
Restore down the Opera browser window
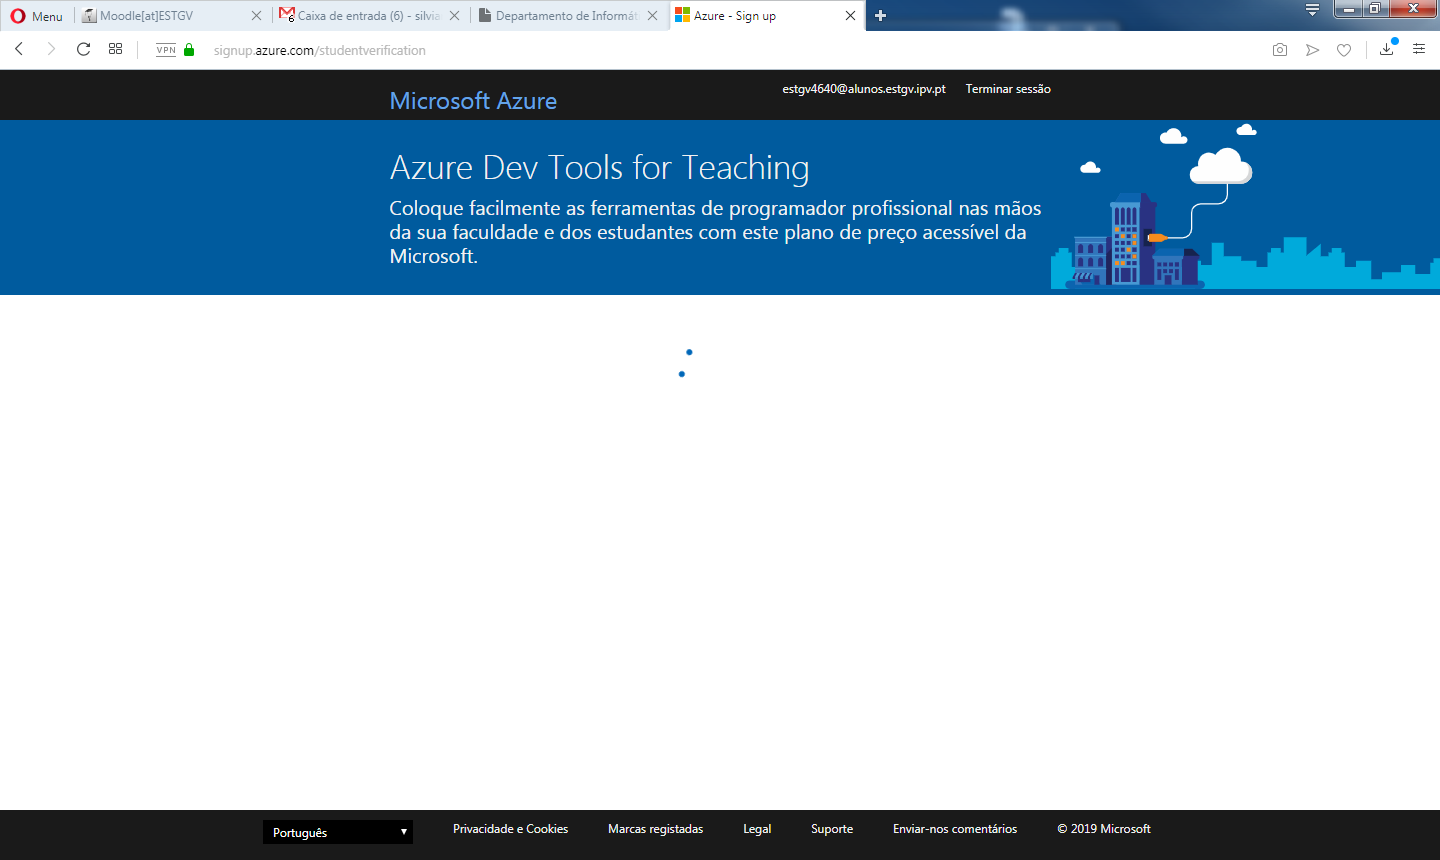click(x=1375, y=9)
